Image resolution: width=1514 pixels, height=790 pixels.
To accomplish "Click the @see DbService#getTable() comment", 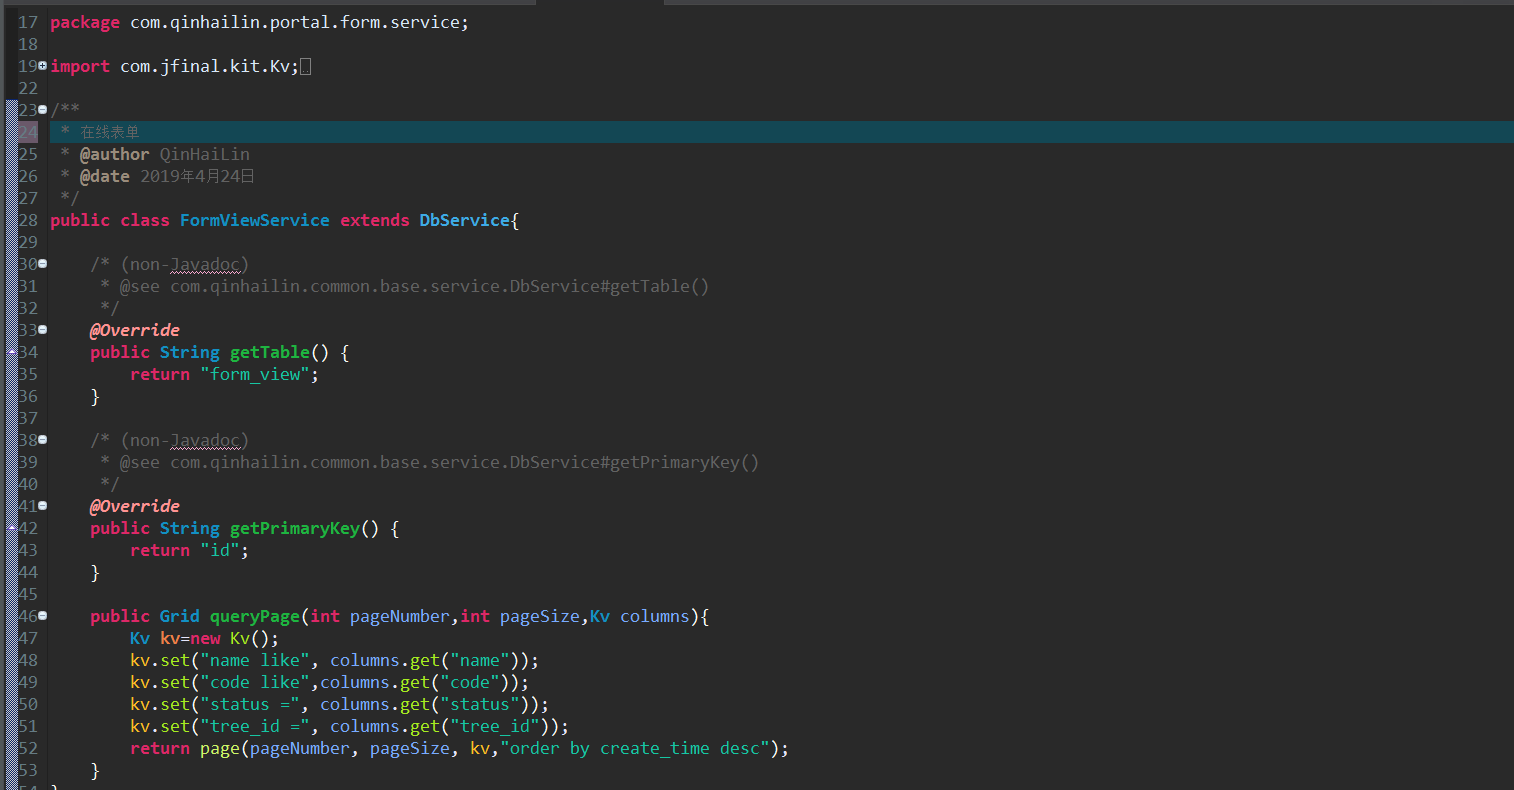I will point(414,286).
